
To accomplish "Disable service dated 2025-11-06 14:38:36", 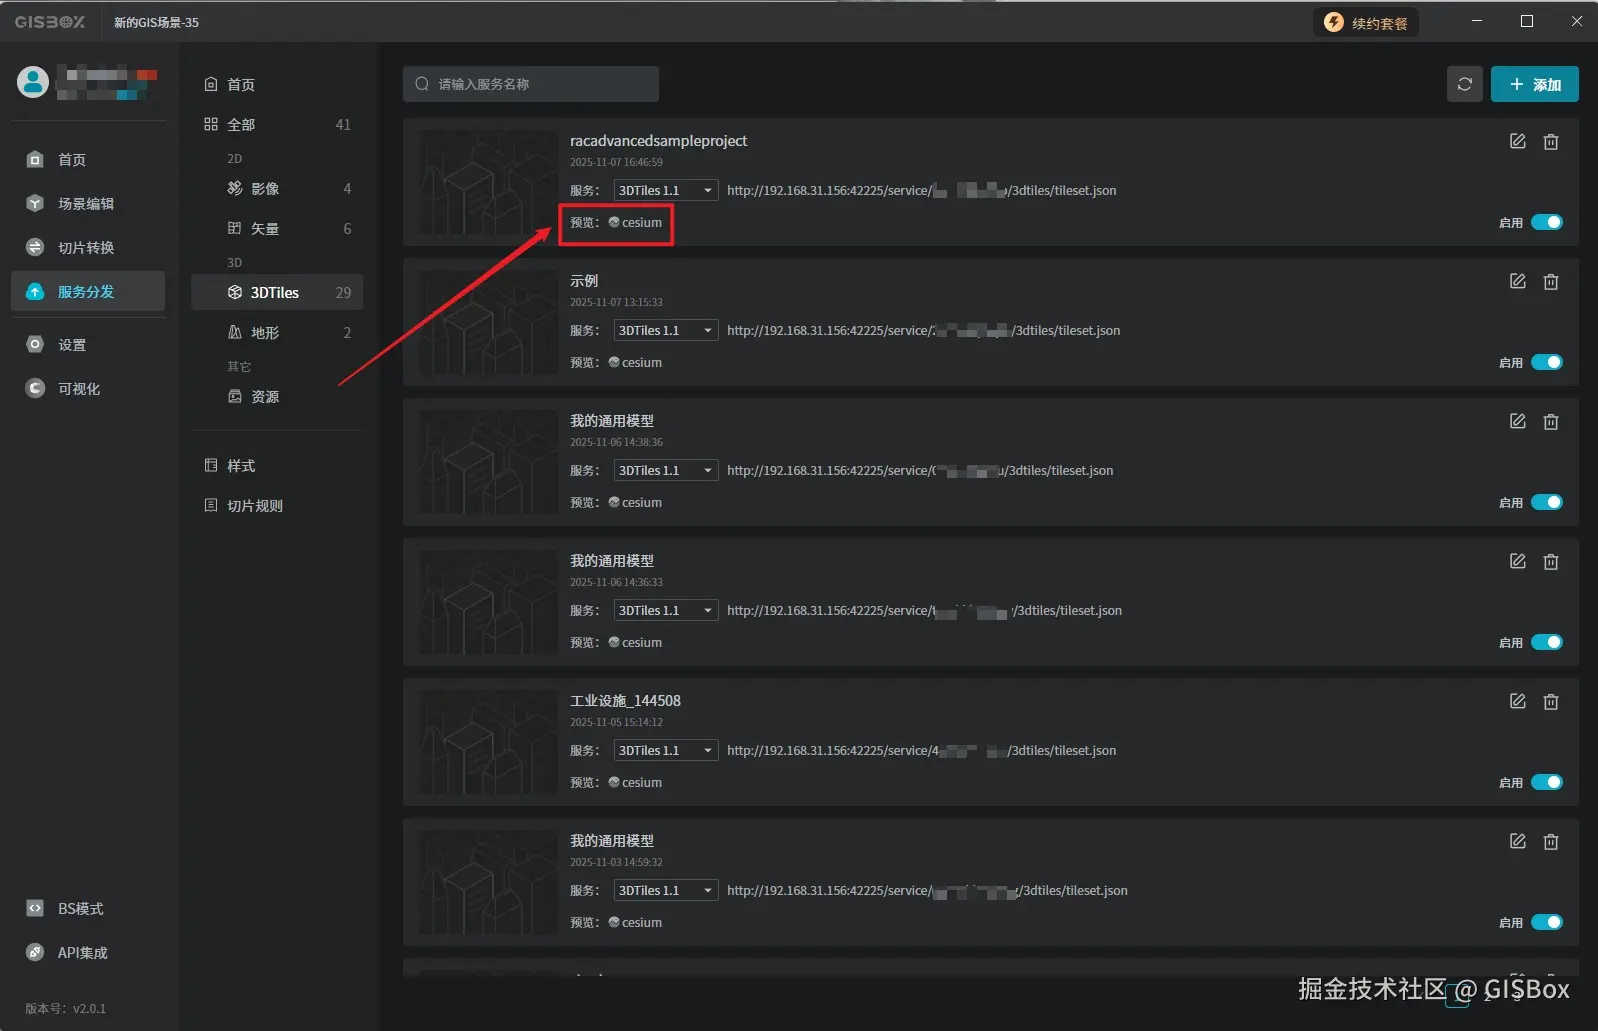I will pyautogui.click(x=1547, y=502).
